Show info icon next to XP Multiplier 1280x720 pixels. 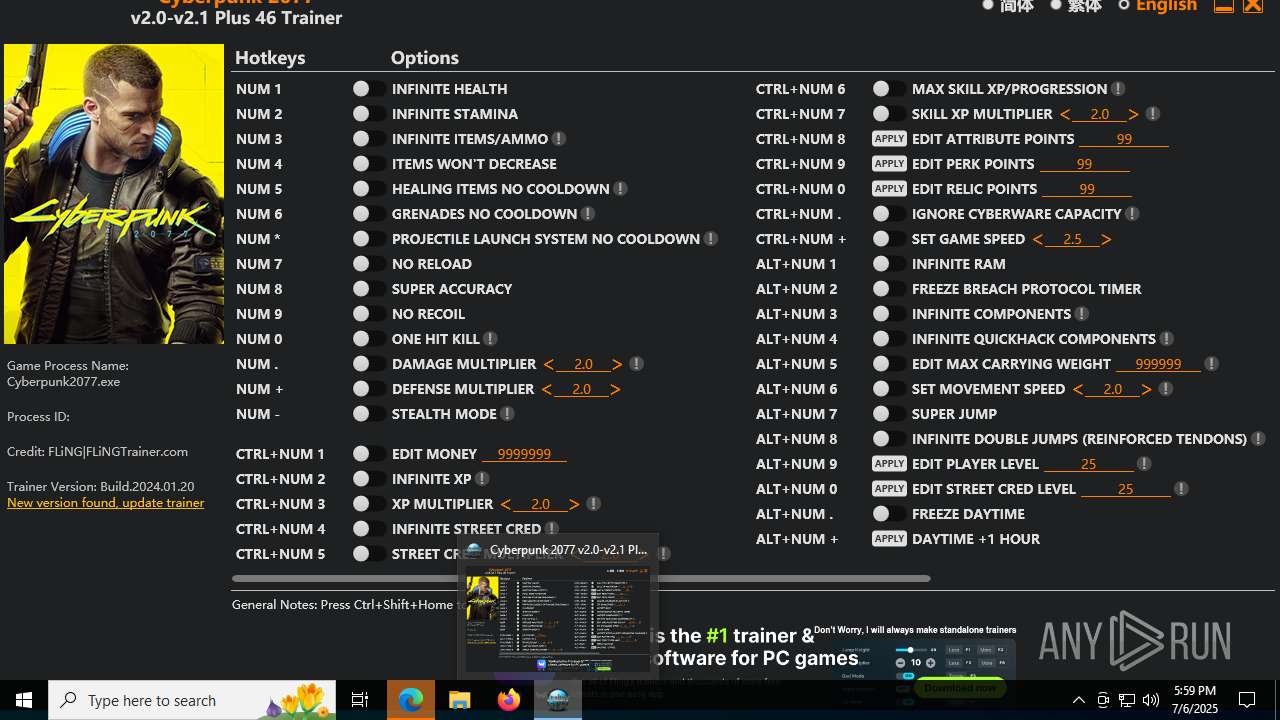tap(593, 504)
